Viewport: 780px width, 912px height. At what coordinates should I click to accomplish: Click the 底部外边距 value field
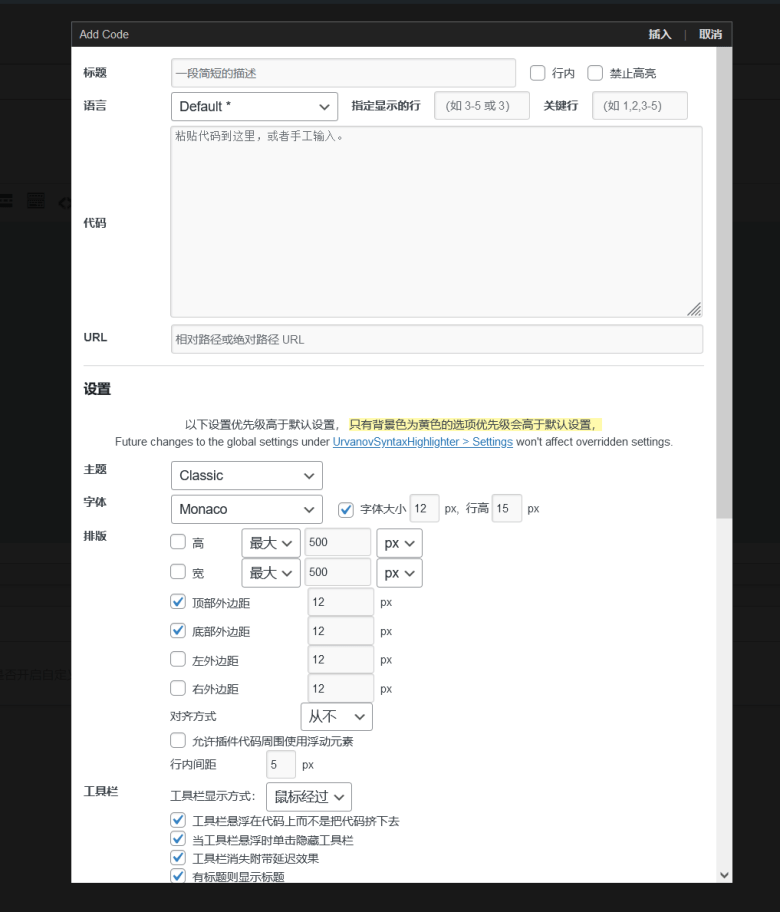click(x=340, y=631)
